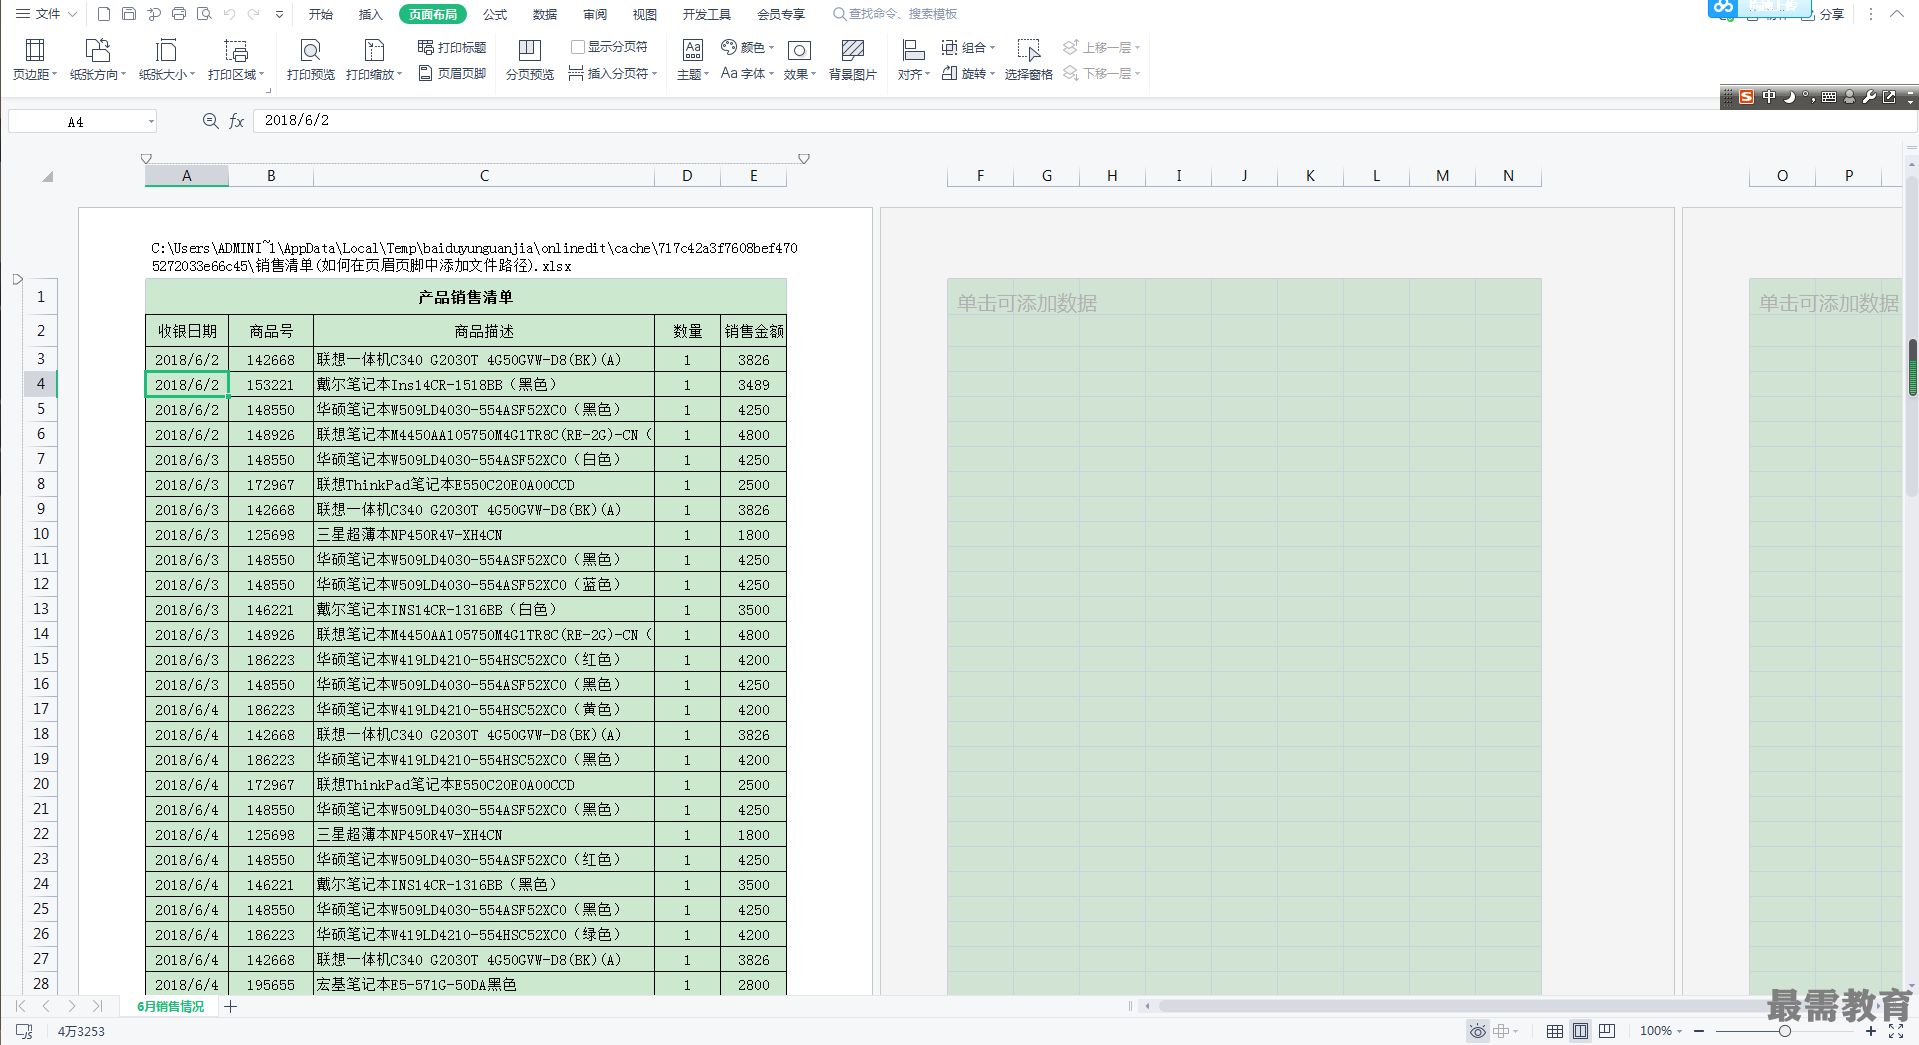Open the 组合 group dropdown
The height and width of the screenshot is (1045, 1919).
968,47
